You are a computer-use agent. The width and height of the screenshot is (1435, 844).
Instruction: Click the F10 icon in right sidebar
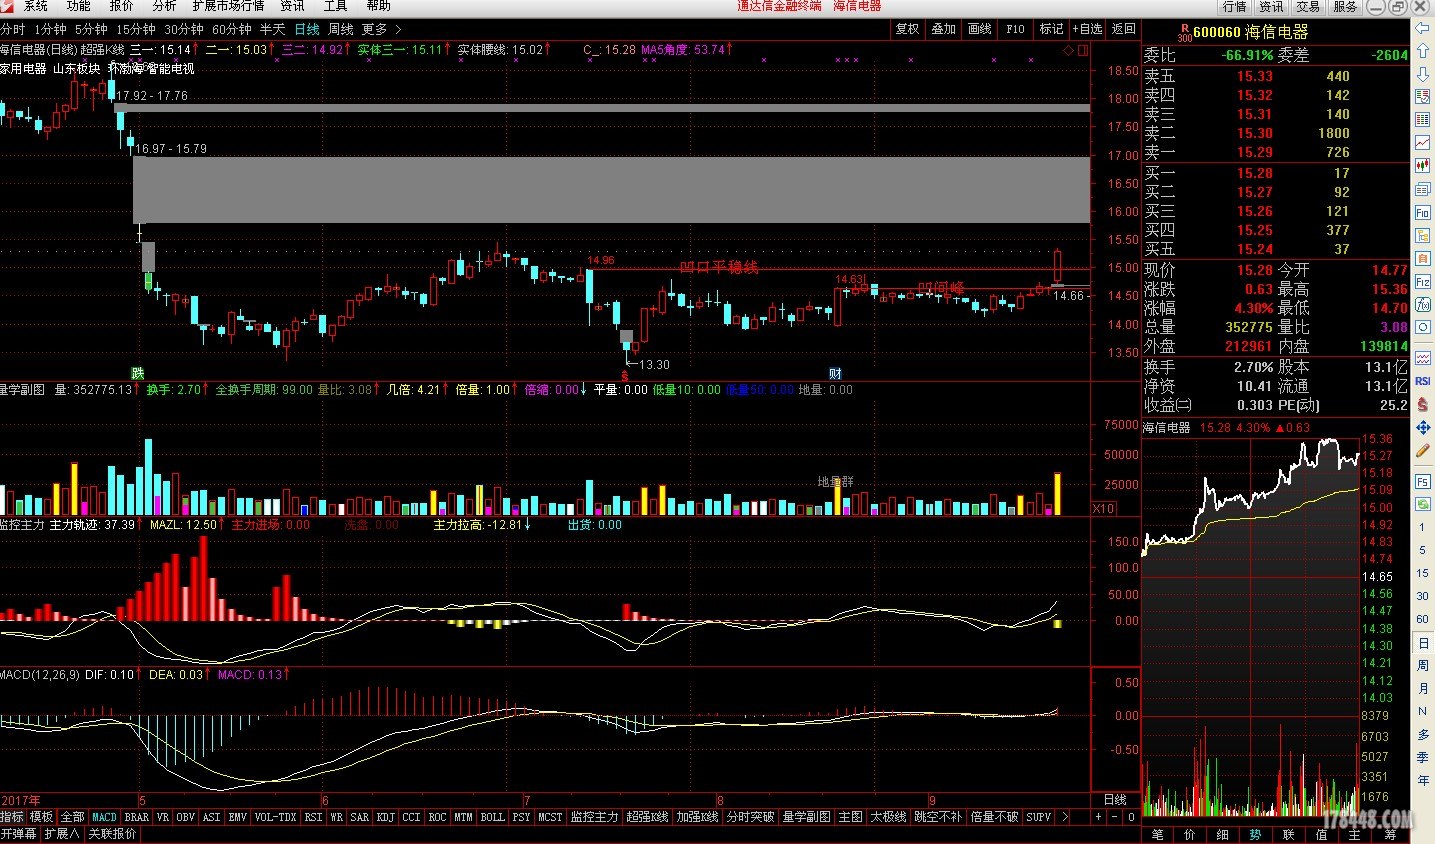(1422, 213)
